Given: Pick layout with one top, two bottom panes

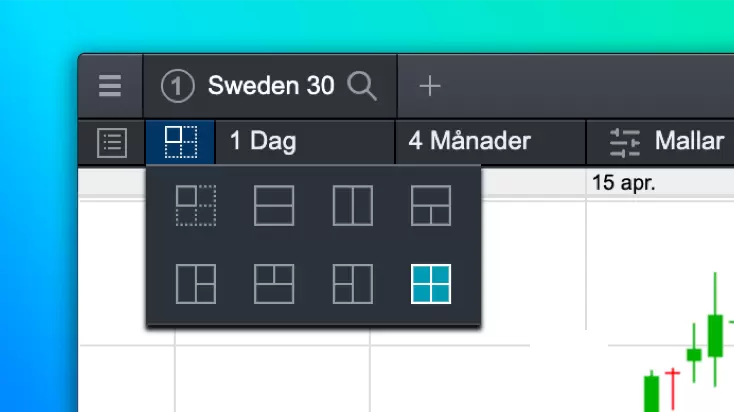Looking at the screenshot, I should click(431, 205).
